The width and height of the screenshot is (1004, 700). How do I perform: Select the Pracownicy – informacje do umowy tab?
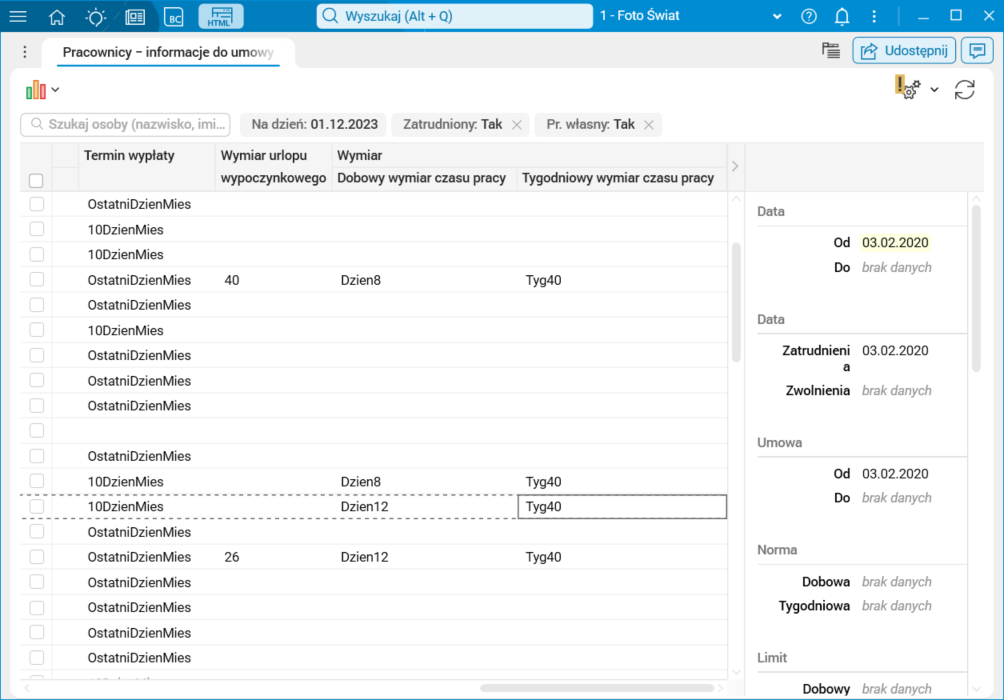click(167, 52)
